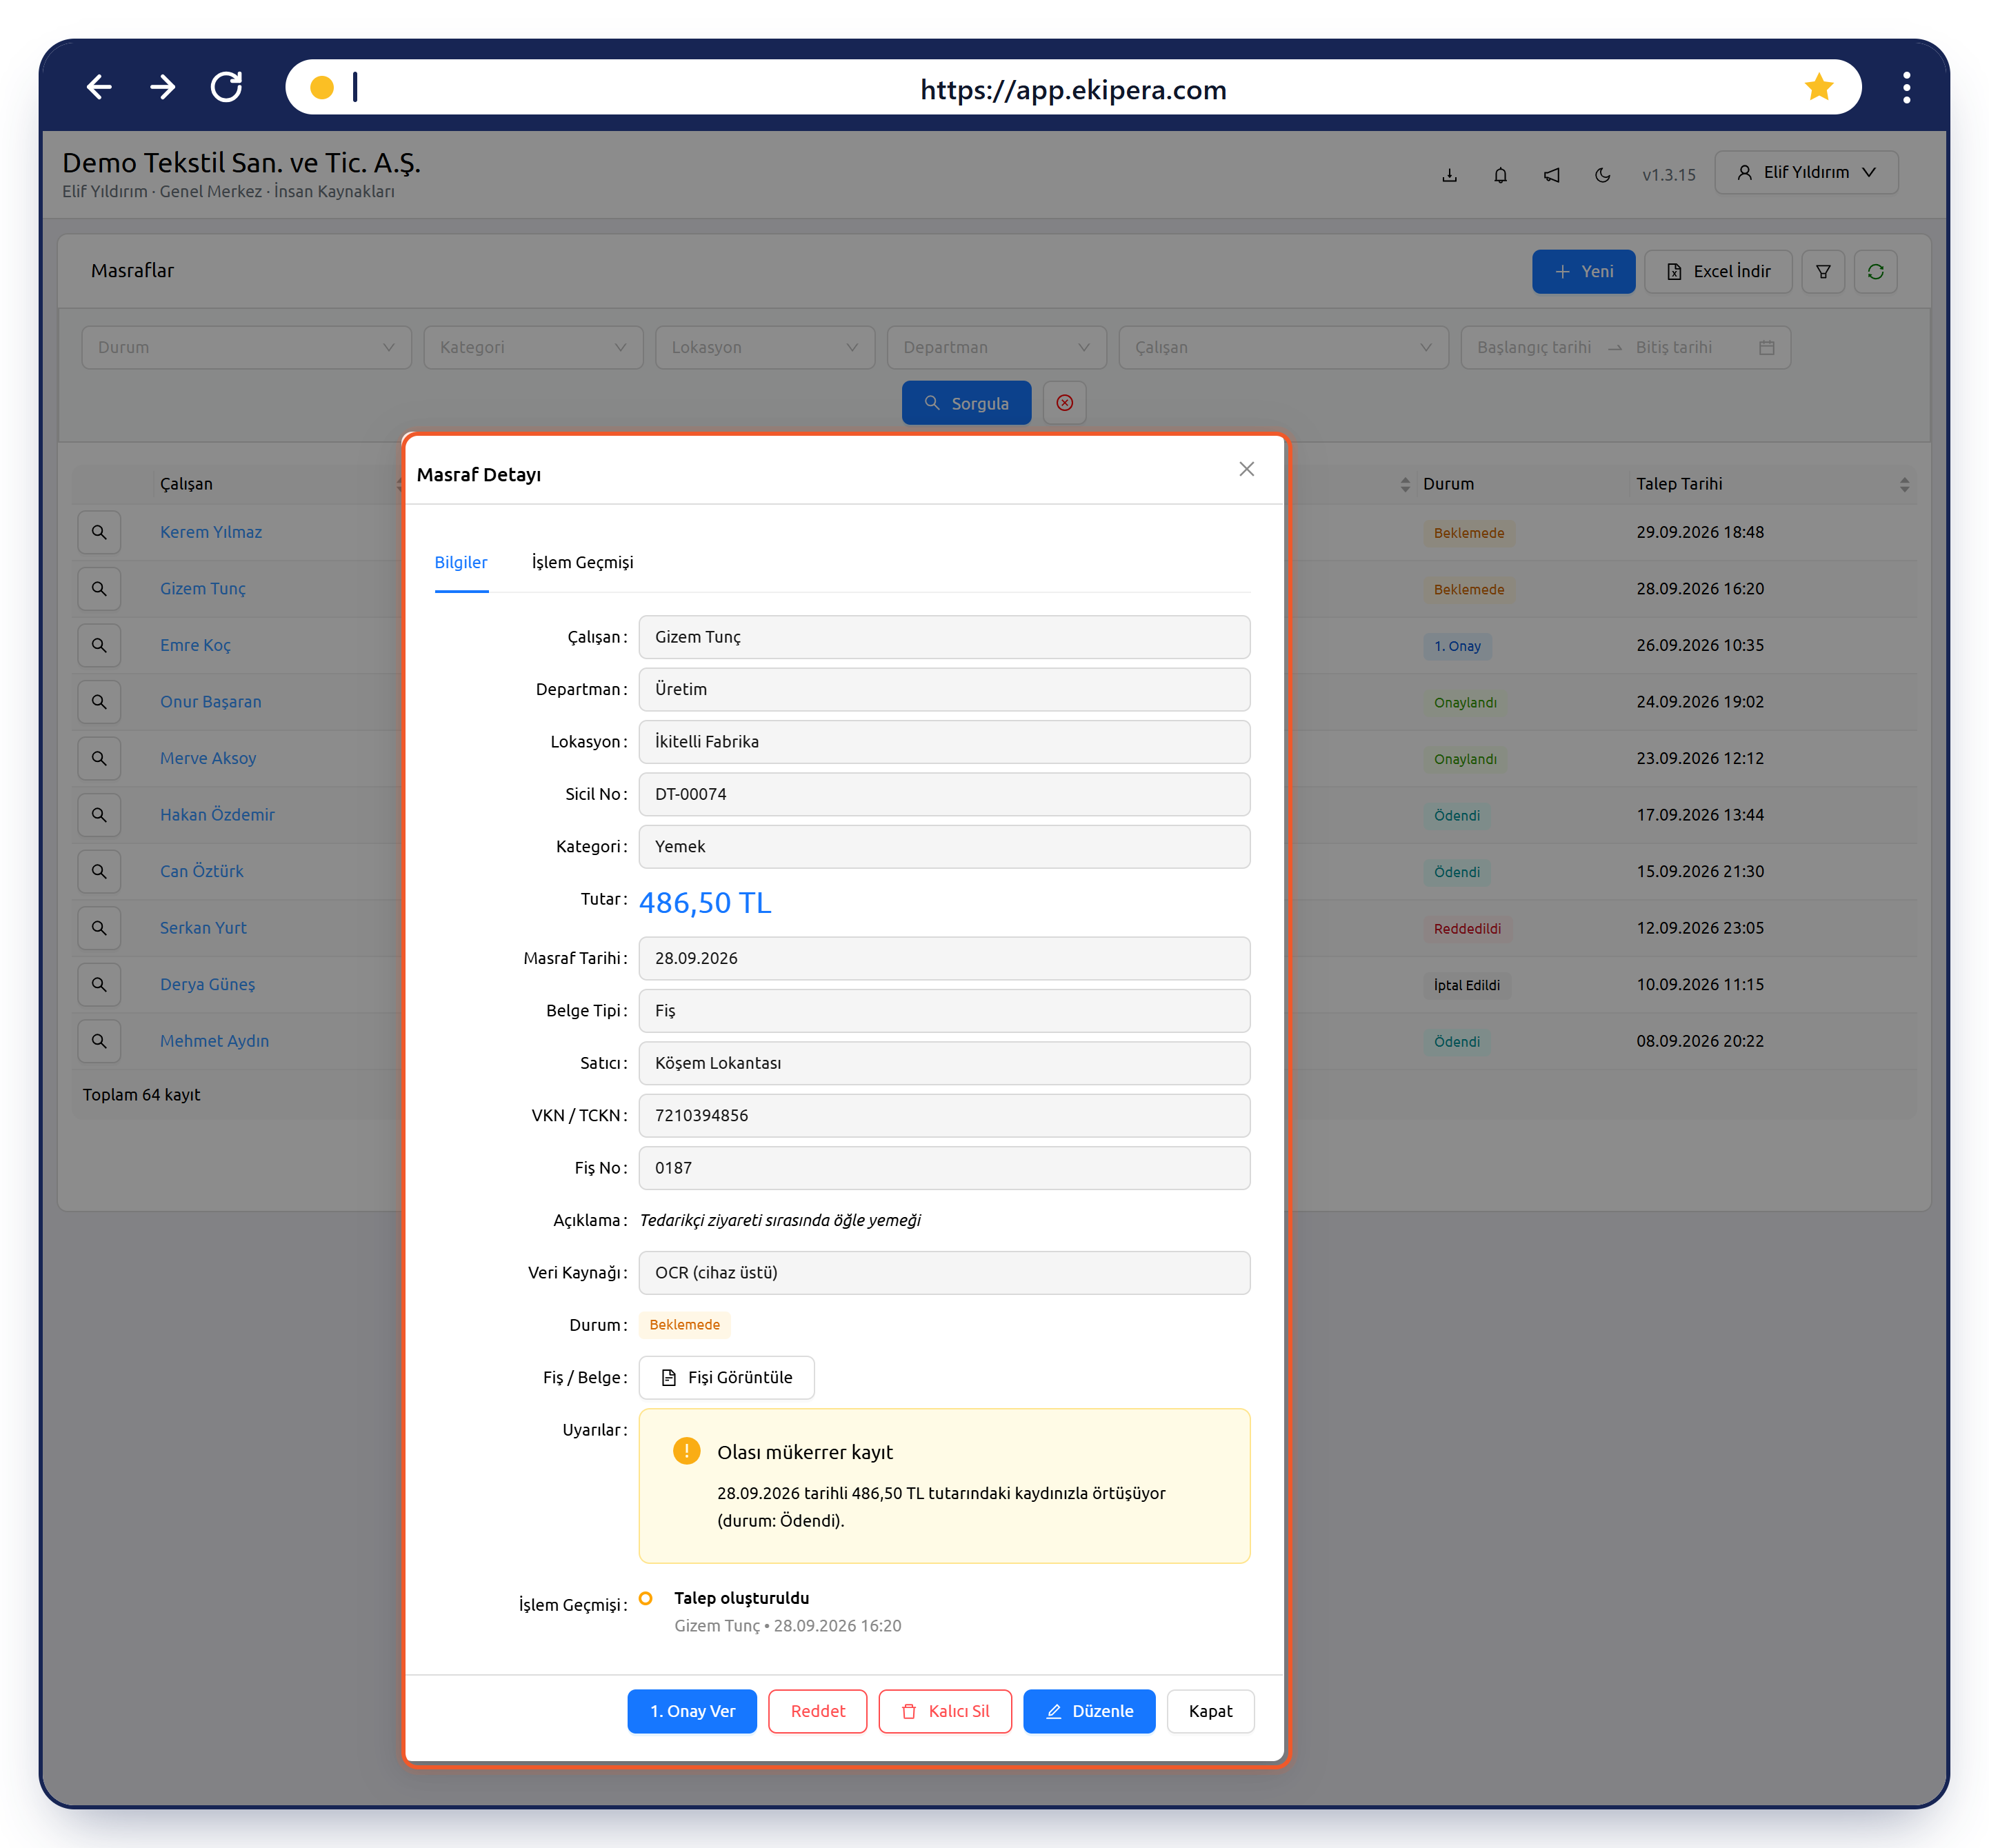The height and width of the screenshot is (1848, 1989).
Task: Click the Reddet button
Action: [x=817, y=1711]
